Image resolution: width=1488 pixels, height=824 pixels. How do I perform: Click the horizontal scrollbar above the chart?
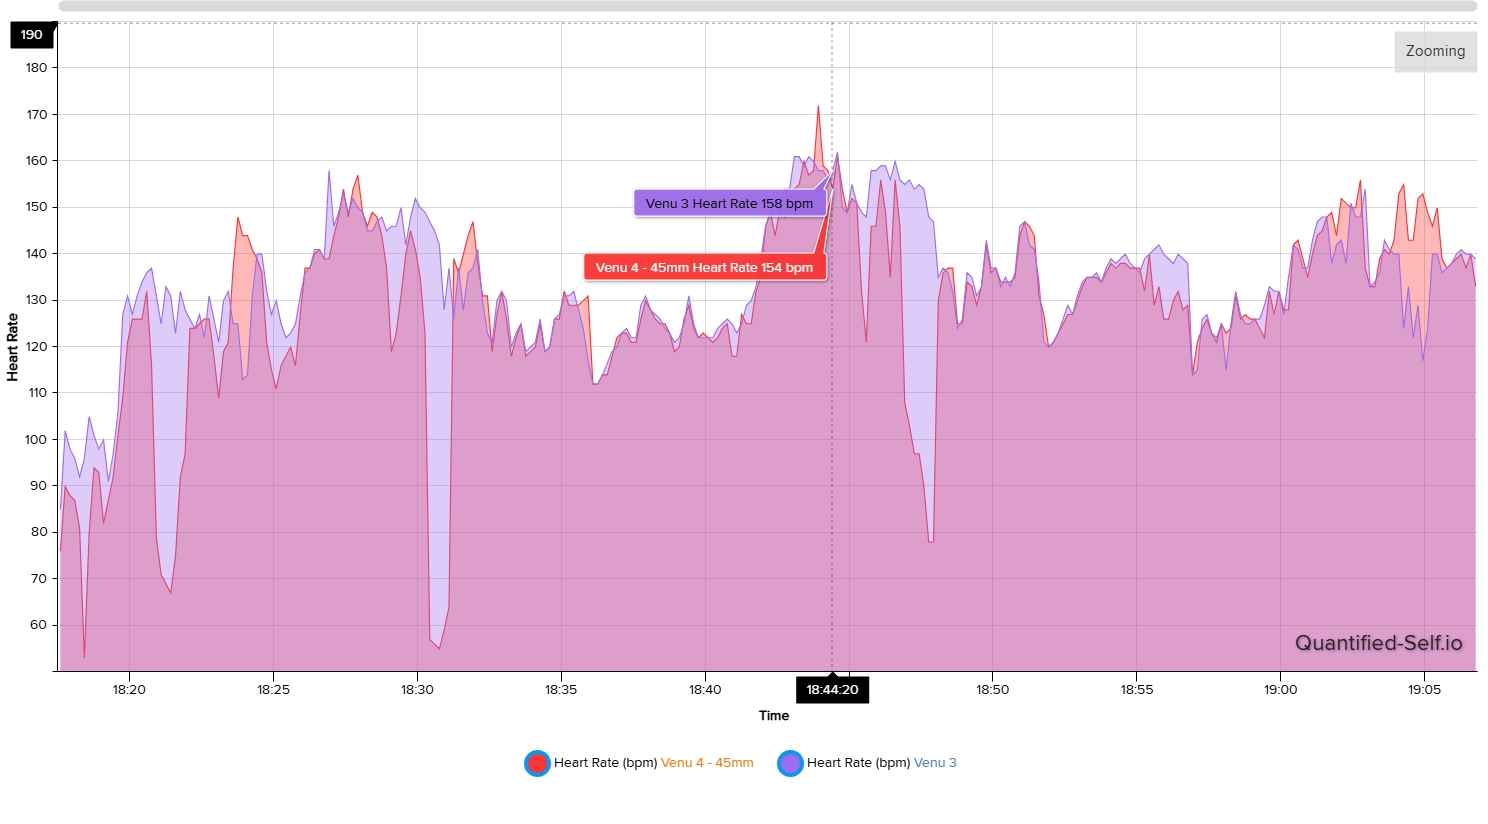[767, 6]
